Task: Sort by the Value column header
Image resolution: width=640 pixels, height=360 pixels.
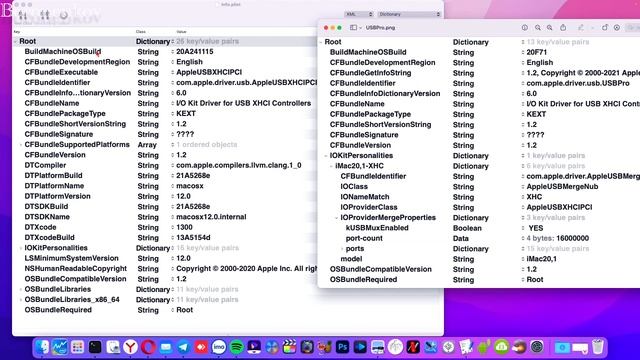Action: (x=181, y=31)
